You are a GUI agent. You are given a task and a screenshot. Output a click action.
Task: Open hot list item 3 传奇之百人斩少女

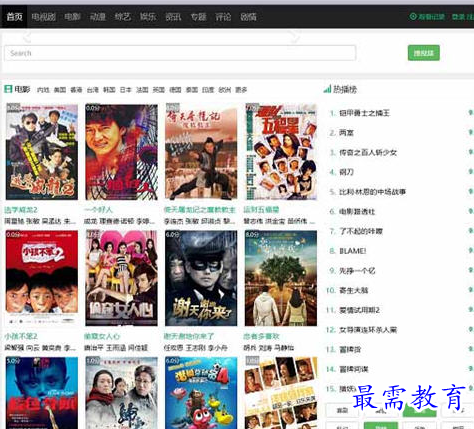[368, 153]
